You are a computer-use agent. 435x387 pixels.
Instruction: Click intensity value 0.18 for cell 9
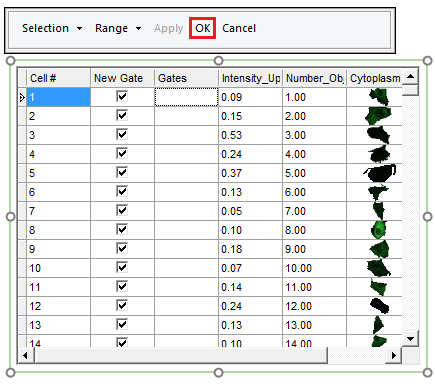pos(250,249)
